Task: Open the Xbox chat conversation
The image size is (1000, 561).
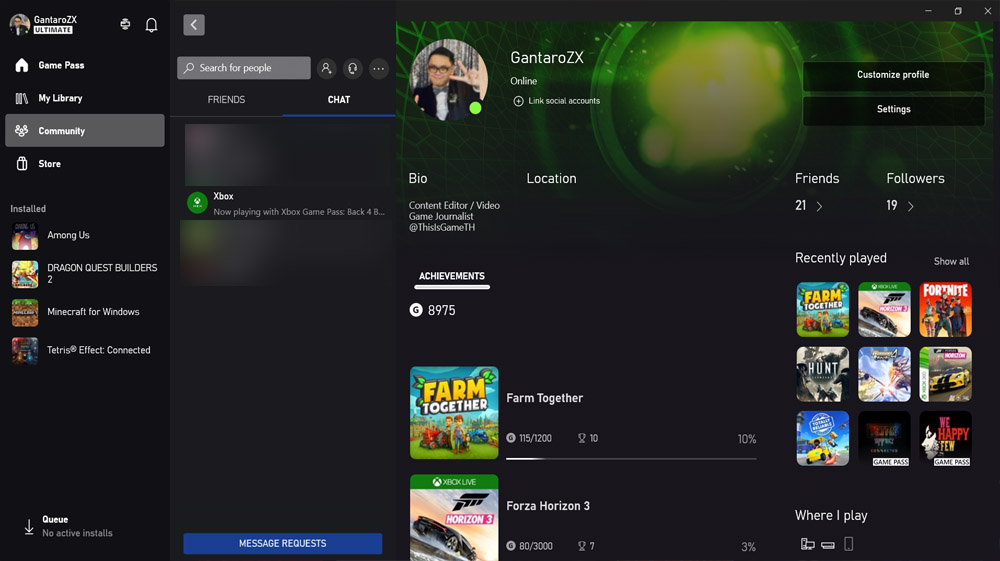Action: 288,203
